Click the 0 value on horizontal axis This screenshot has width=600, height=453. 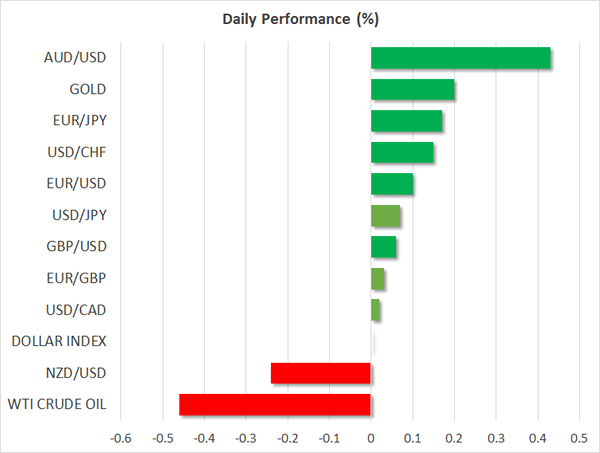coord(371,438)
